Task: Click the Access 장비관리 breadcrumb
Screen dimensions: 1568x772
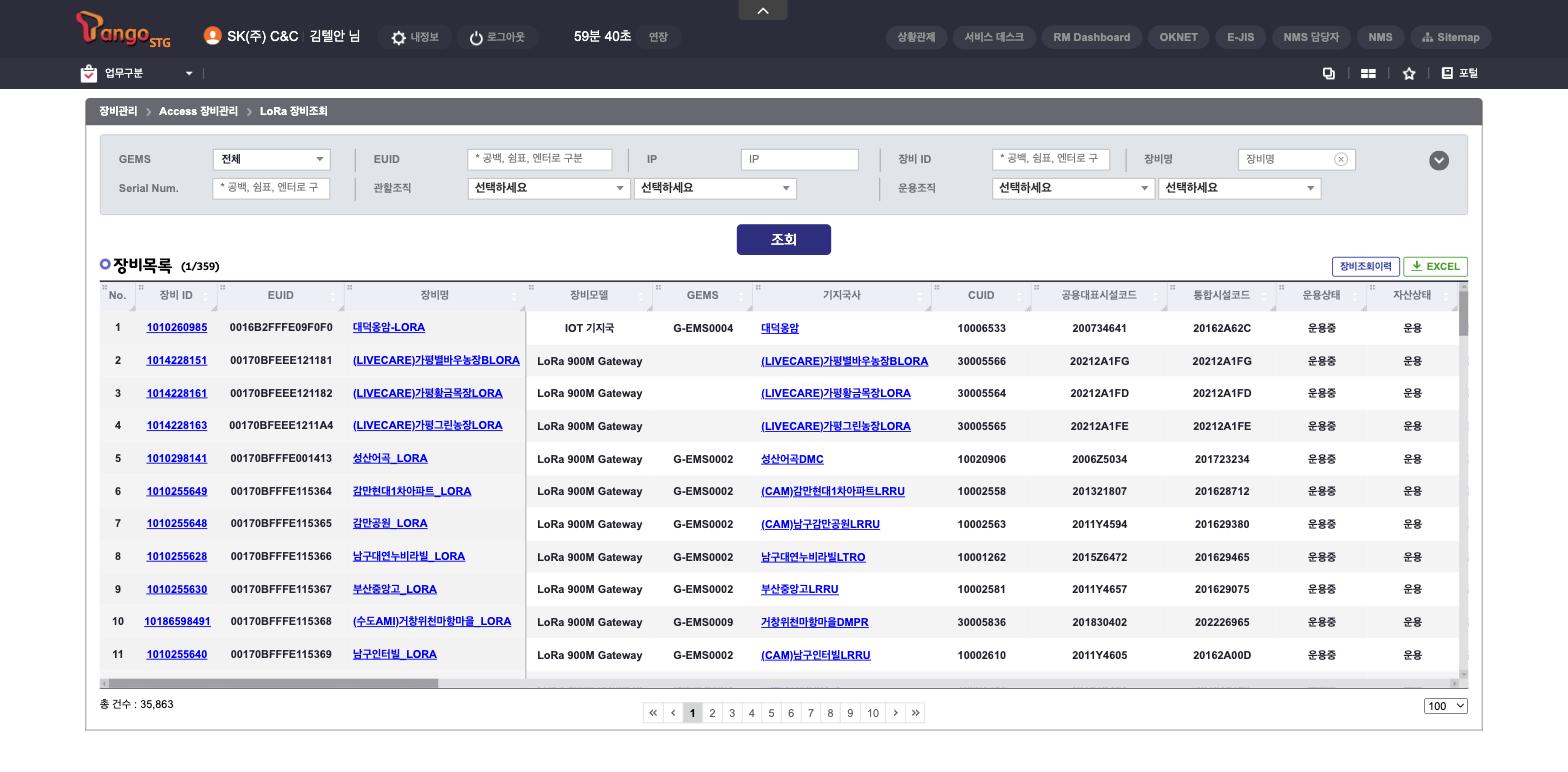Action: [x=198, y=111]
